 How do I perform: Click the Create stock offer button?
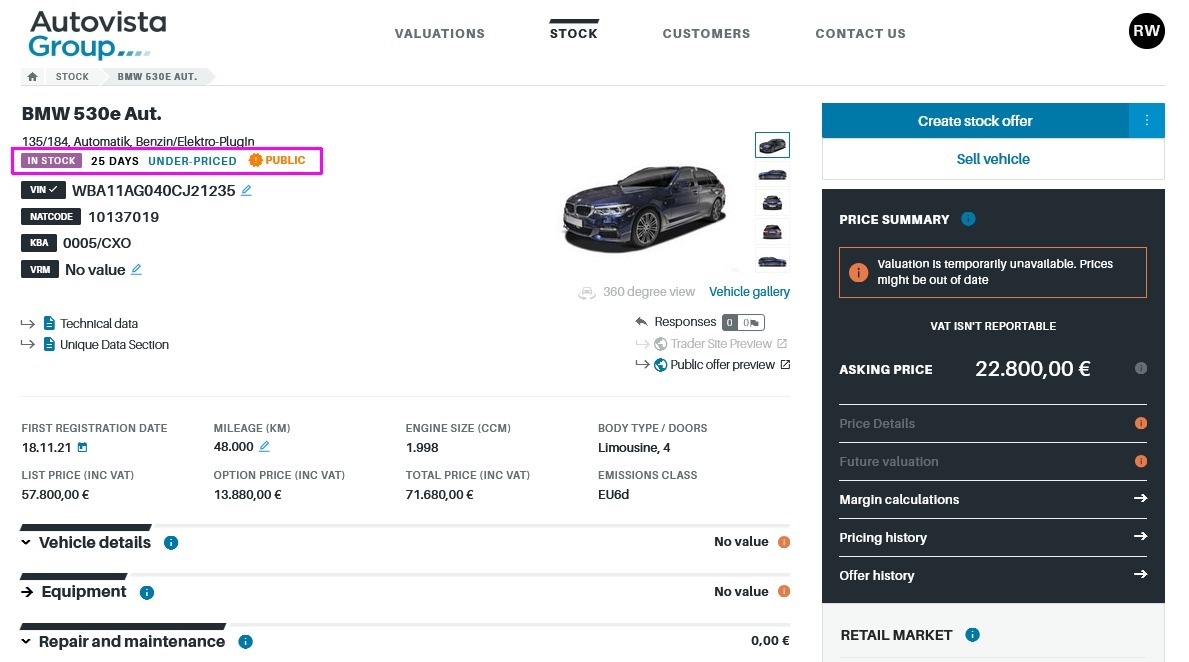[975, 121]
